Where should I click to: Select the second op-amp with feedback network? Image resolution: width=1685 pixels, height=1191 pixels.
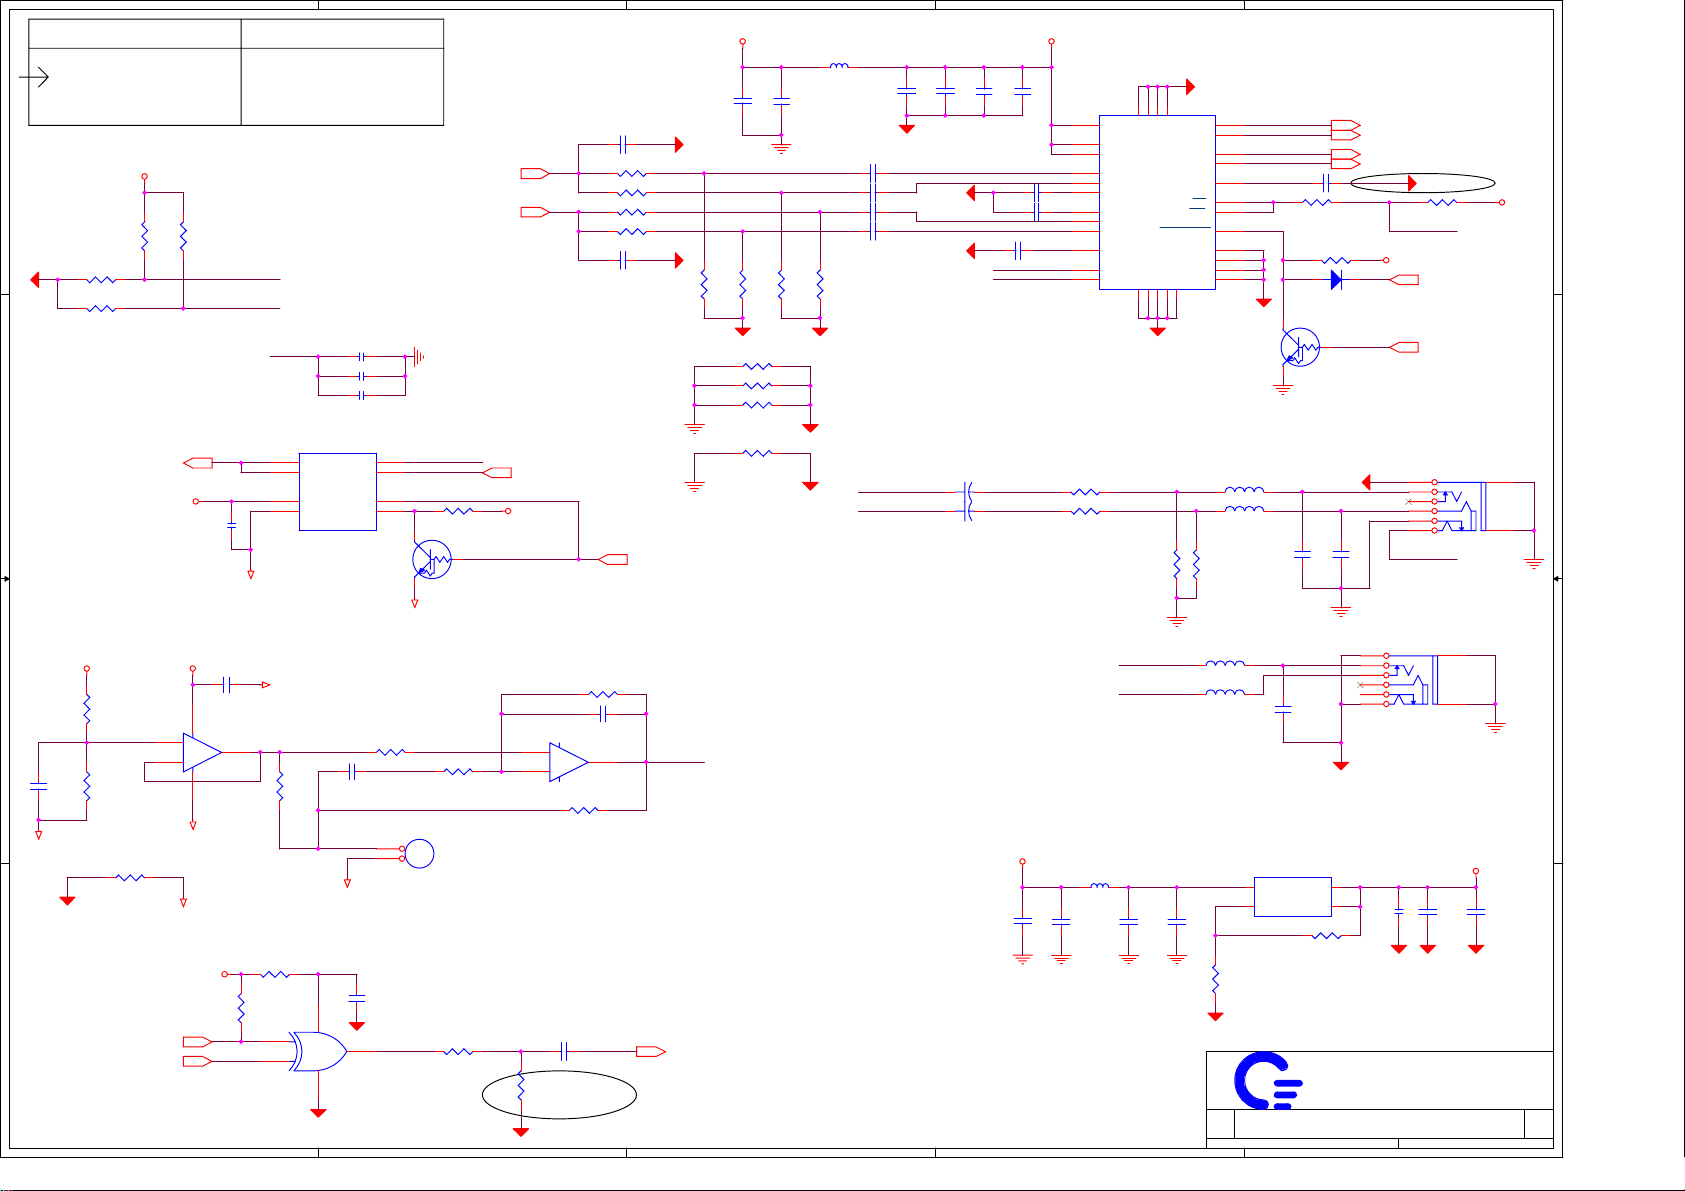(569, 762)
